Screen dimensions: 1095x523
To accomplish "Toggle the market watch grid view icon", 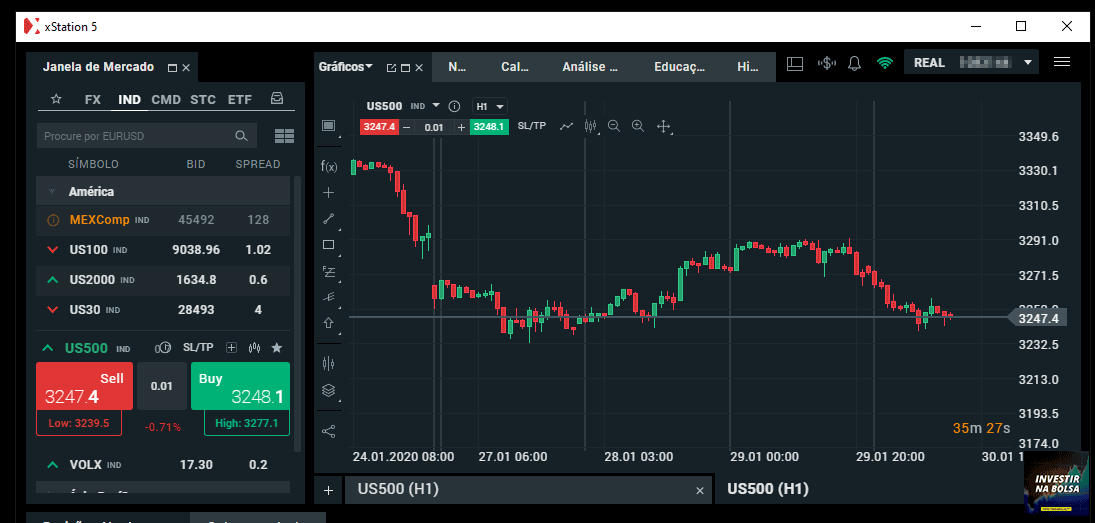I will click(284, 136).
